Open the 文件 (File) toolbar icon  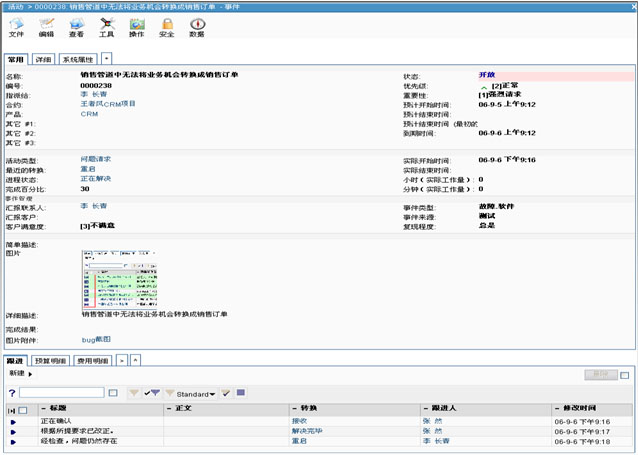pos(17,25)
